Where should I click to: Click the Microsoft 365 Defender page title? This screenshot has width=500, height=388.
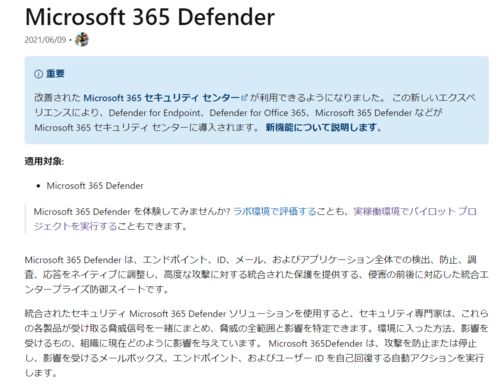[x=150, y=17]
